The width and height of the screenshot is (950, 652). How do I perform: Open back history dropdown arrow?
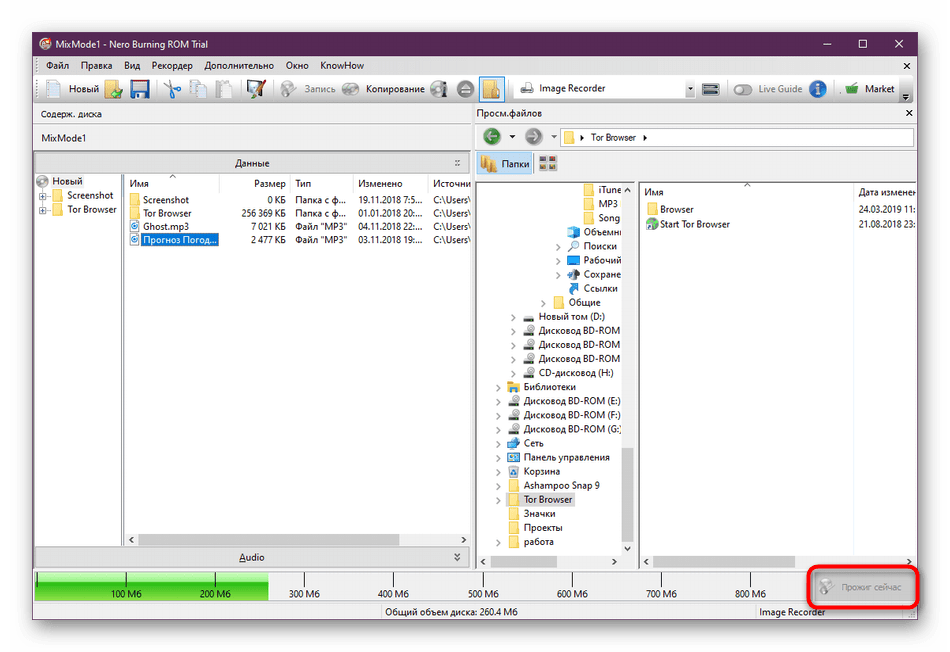[x=512, y=137]
